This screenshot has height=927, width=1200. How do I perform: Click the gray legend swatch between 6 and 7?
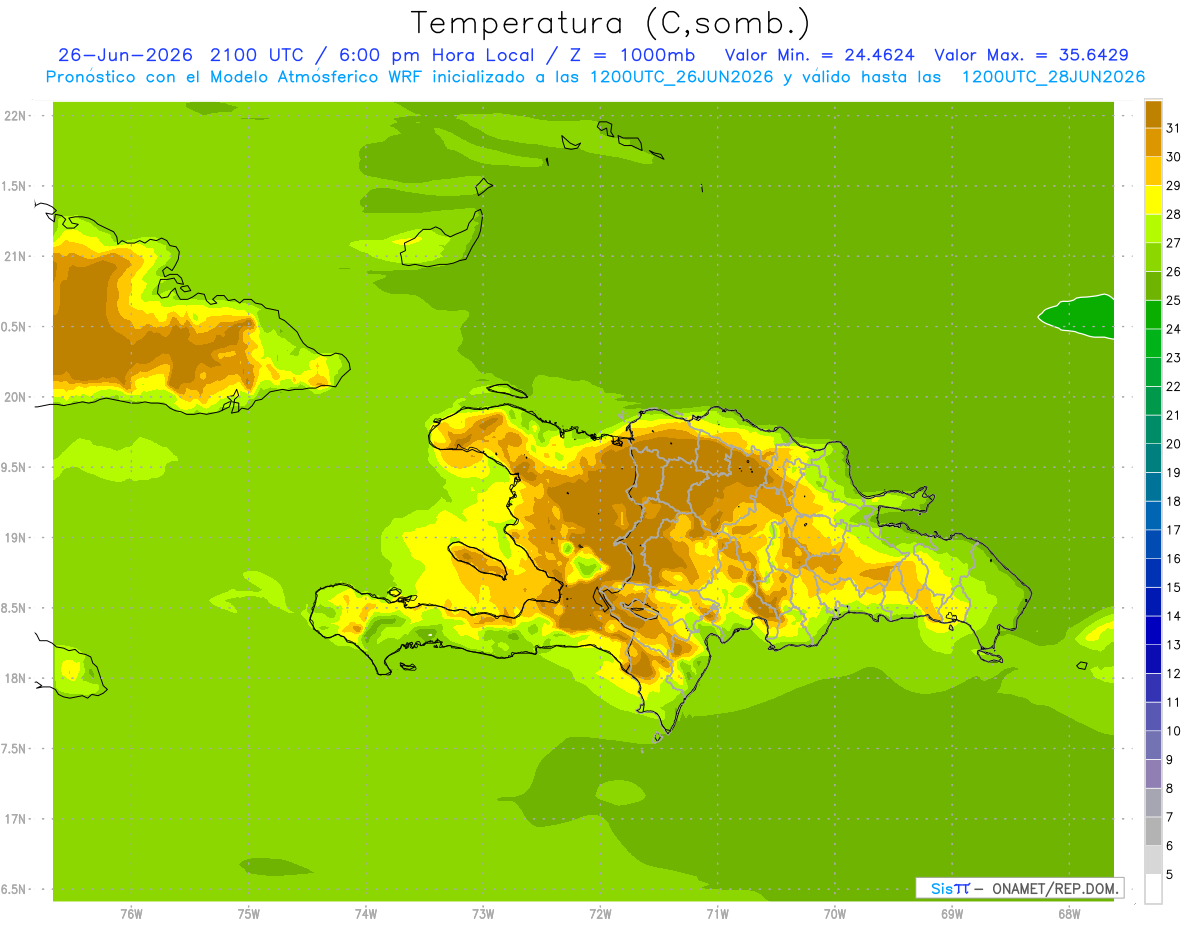(1153, 831)
